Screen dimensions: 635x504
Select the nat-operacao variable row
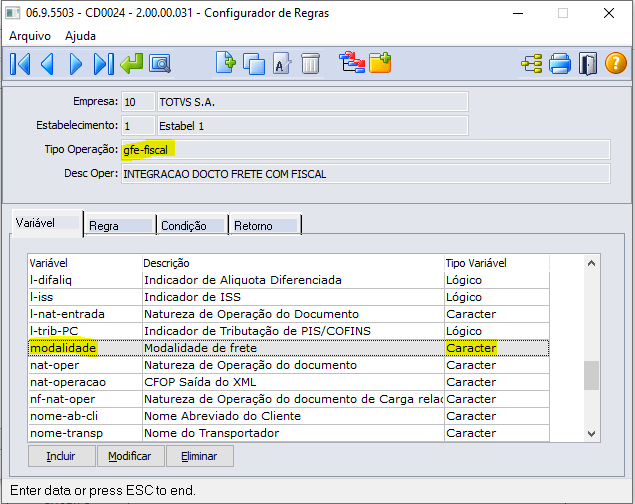point(289,382)
